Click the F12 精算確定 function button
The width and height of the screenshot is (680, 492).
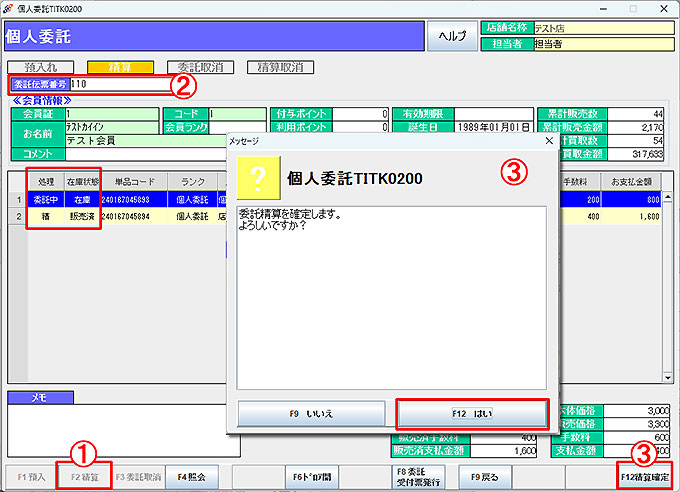point(644,477)
